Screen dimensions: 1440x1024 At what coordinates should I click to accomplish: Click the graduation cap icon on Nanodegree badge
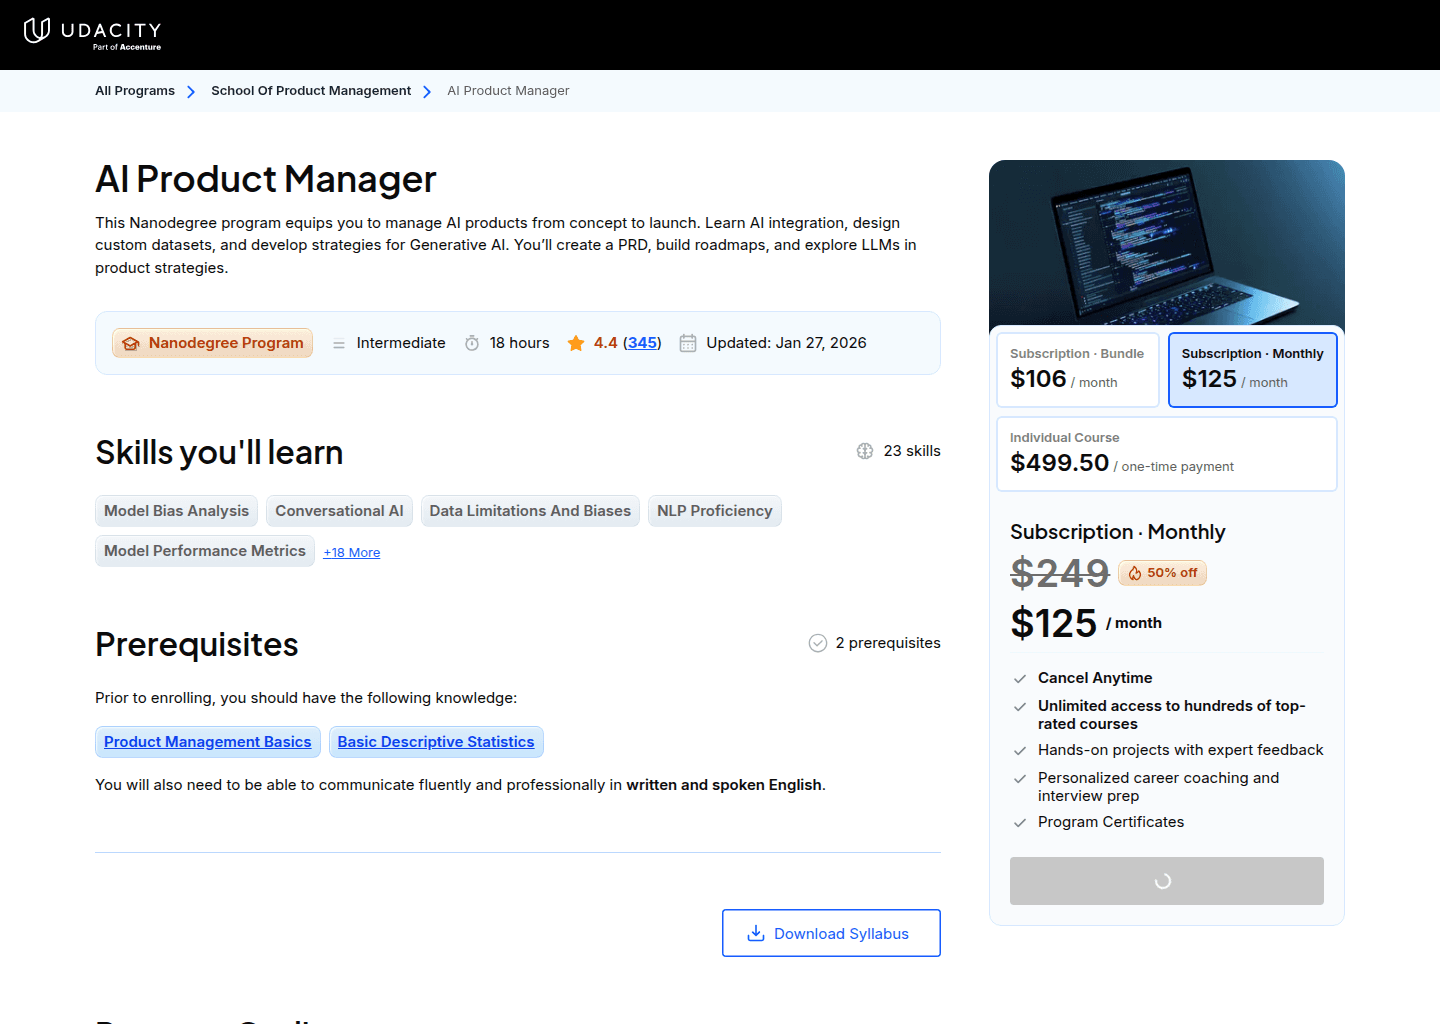(131, 343)
